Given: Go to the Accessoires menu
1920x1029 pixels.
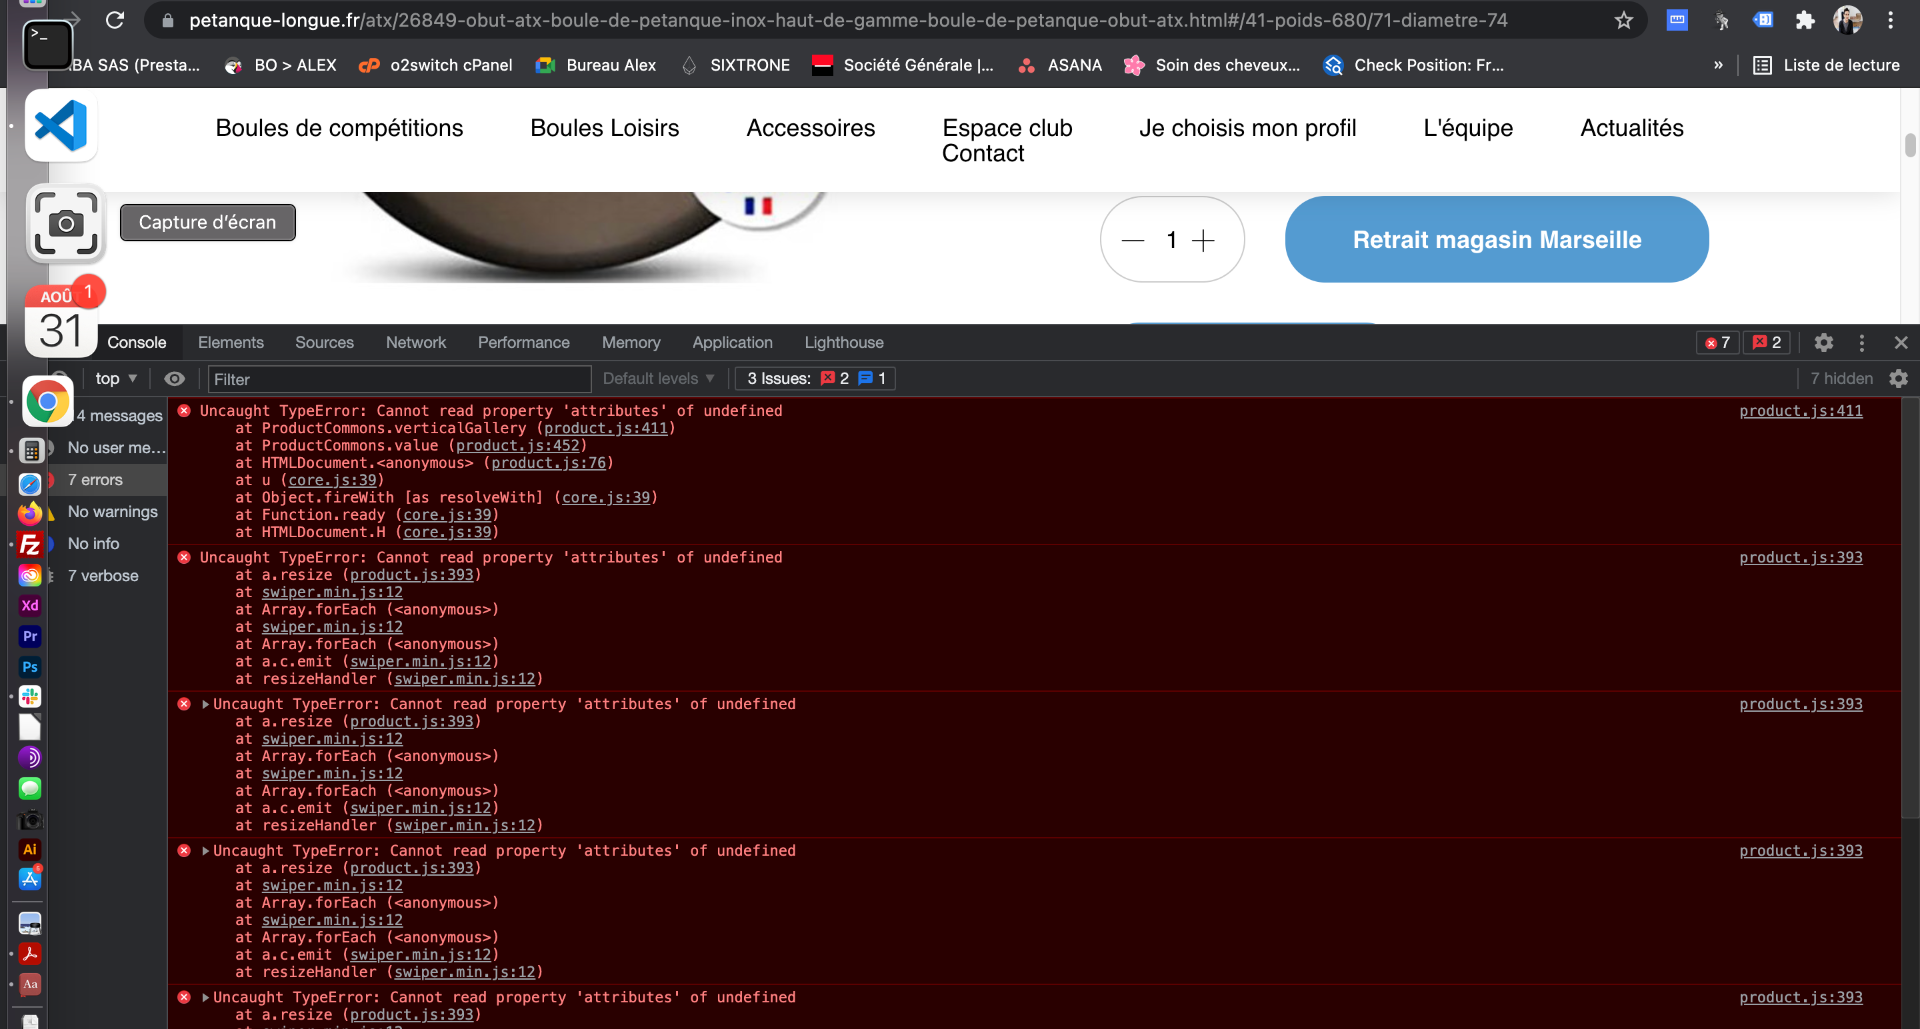Looking at the screenshot, I should [811, 128].
